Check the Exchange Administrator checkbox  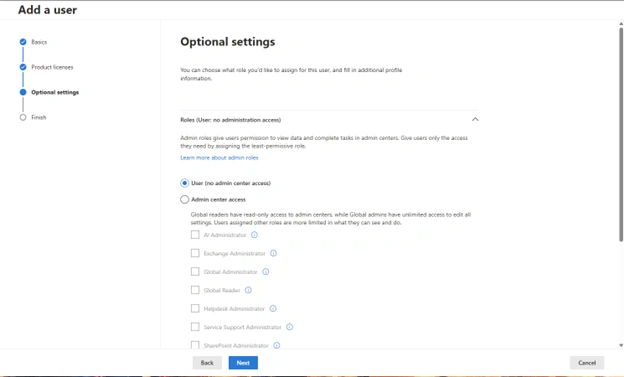(x=195, y=253)
